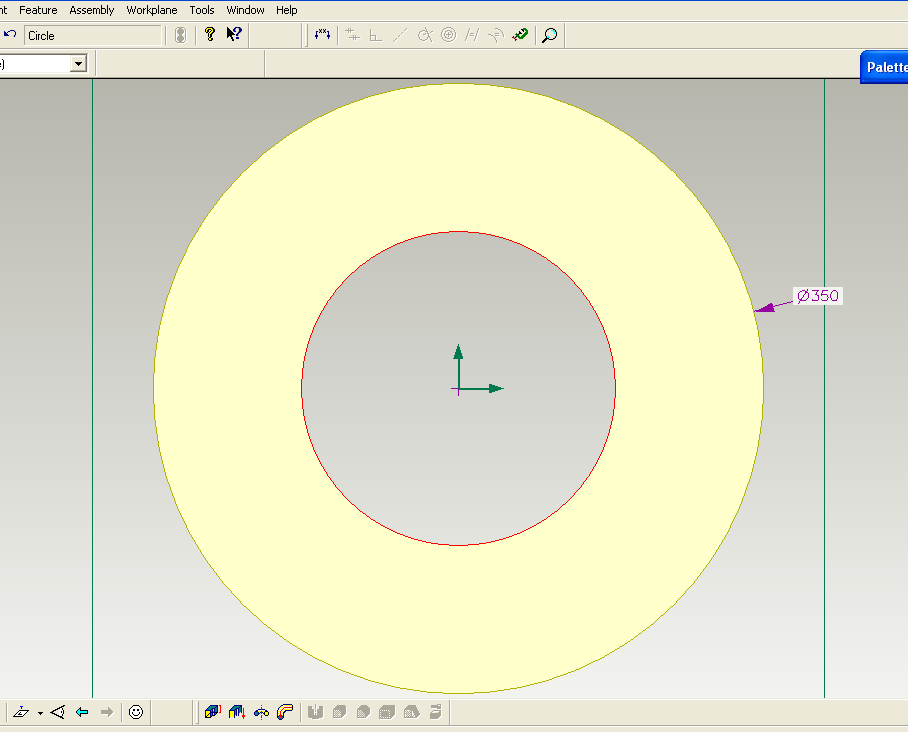Select the smart dimension tool icon
908x732 pixels.
click(323, 35)
